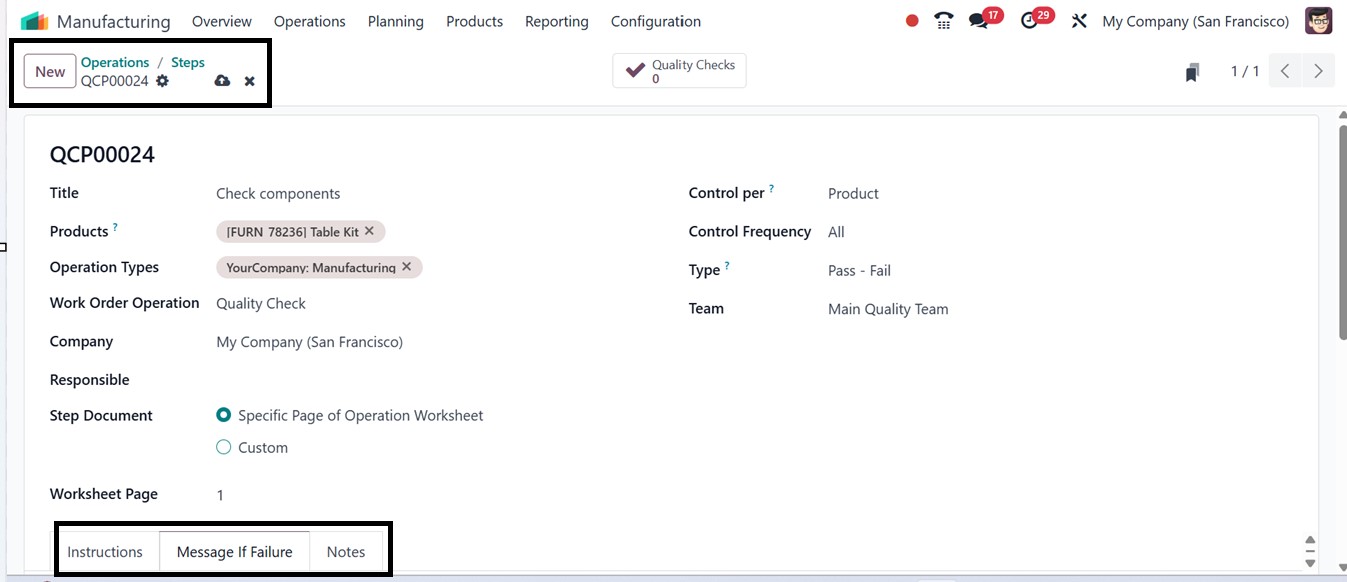1347x582 pixels.
Task: Click the bookmark icon near pager
Action: coord(1192,72)
